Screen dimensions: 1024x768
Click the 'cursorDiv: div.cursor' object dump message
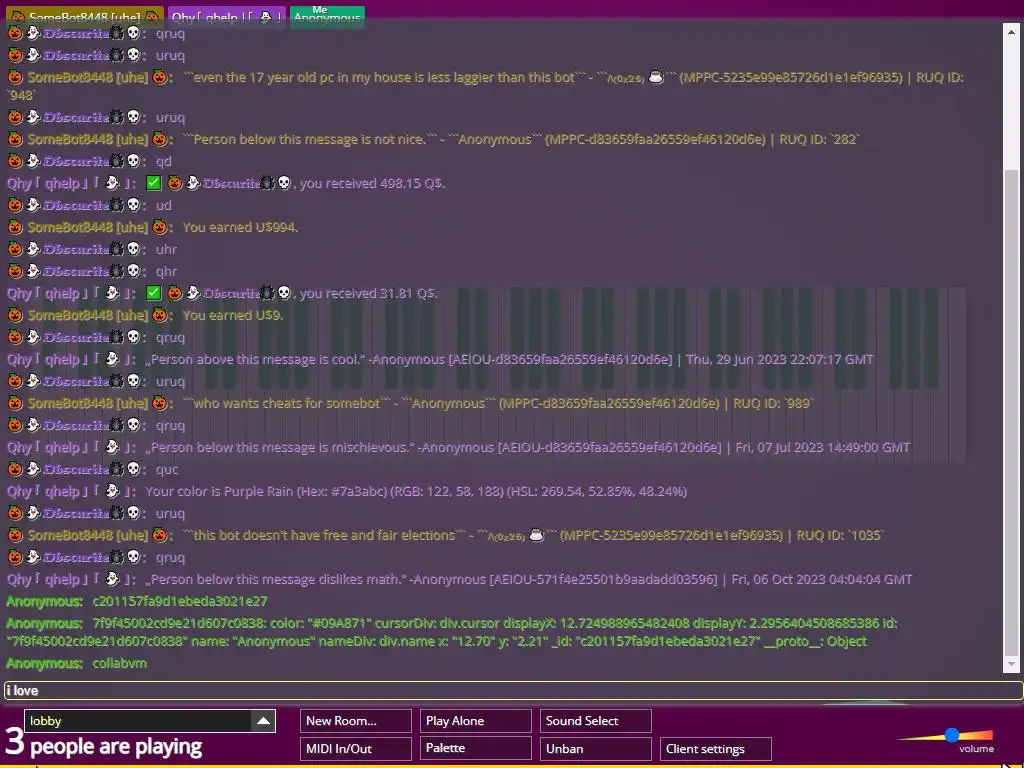point(452,632)
